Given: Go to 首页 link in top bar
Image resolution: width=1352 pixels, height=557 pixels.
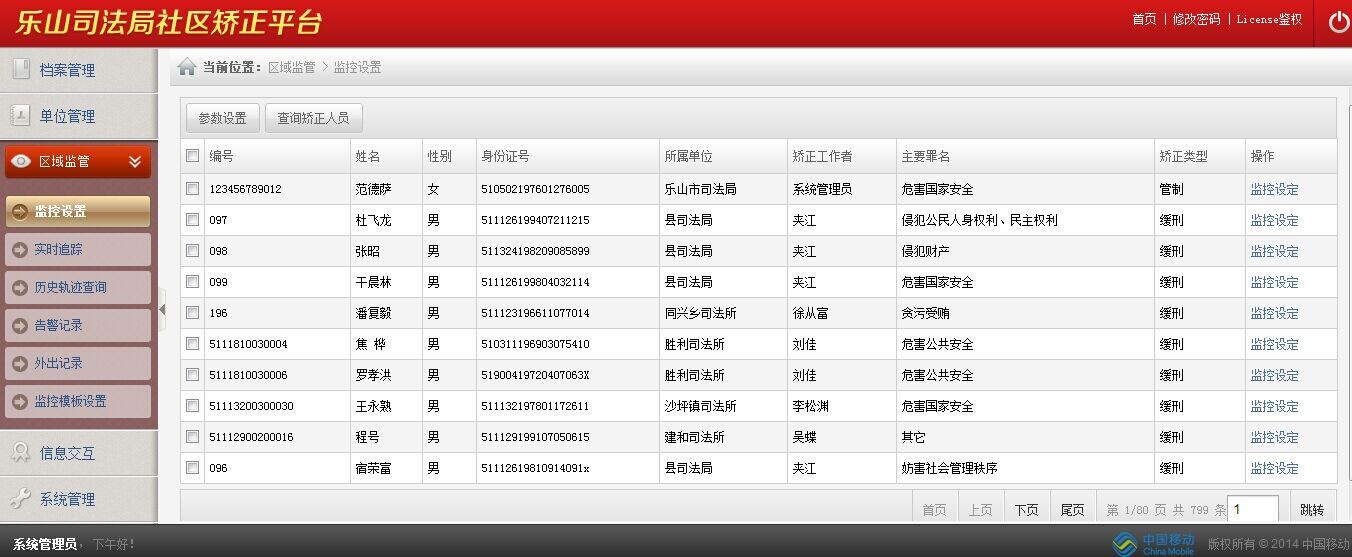Looking at the screenshot, I should tap(1144, 19).
